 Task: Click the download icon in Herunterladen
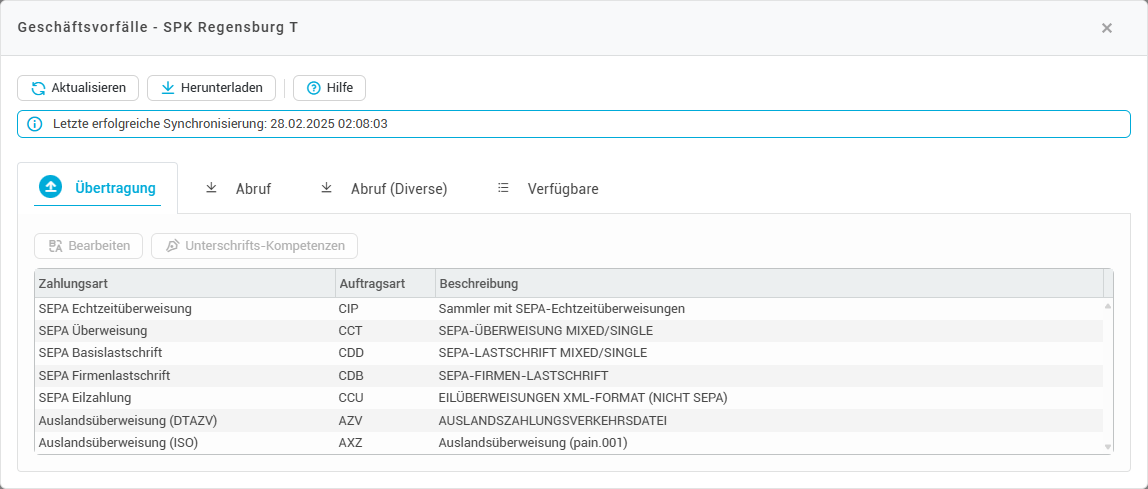point(167,88)
